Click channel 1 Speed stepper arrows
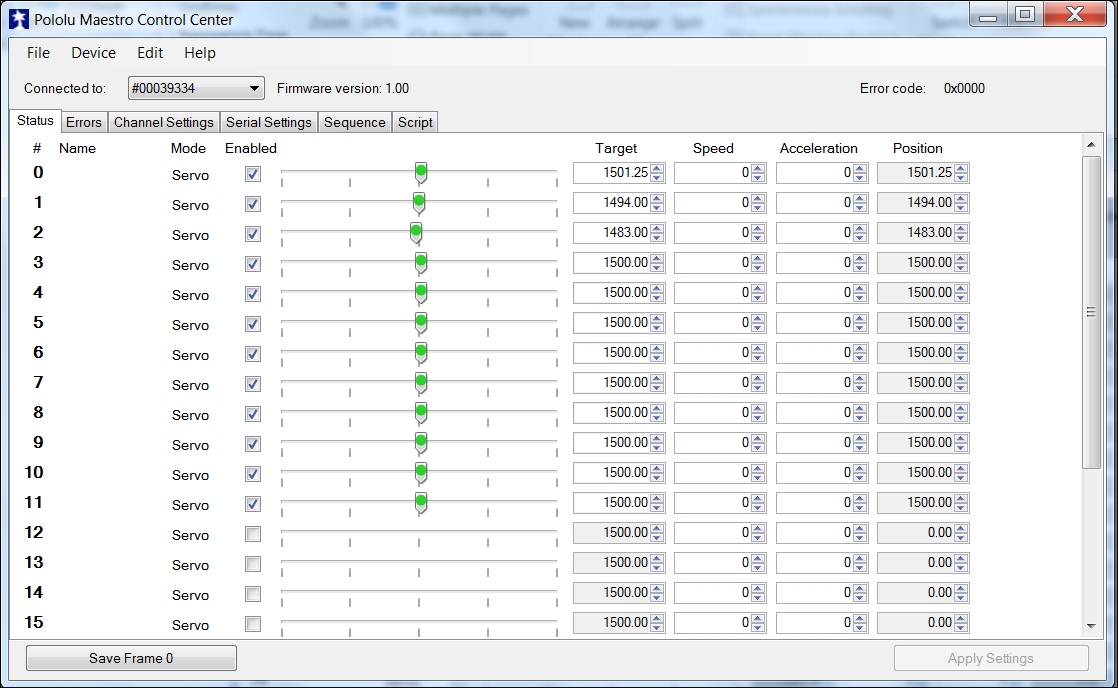Image resolution: width=1118 pixels, height=688 pixels. click(x=758, y=202)
